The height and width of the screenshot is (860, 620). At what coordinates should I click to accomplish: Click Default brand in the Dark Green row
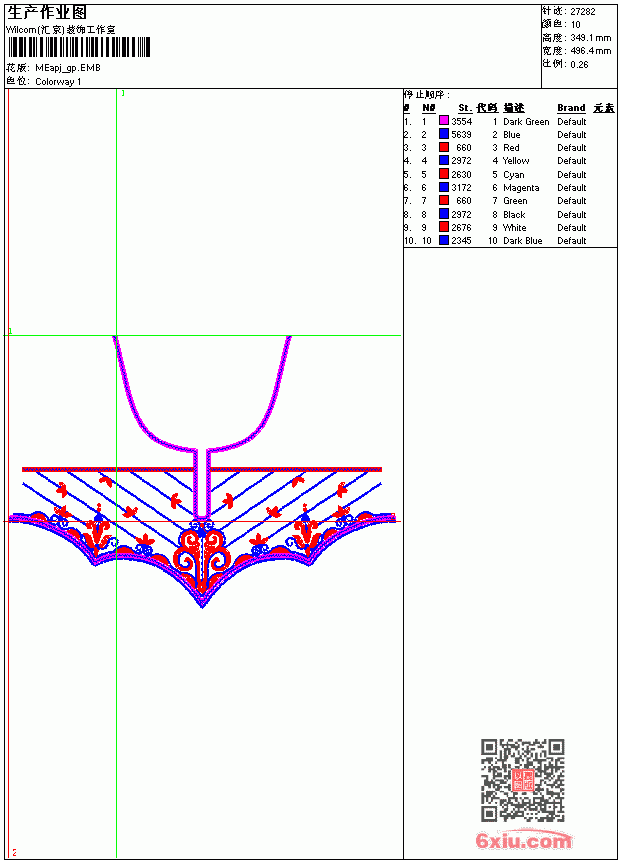coord(571,121)
